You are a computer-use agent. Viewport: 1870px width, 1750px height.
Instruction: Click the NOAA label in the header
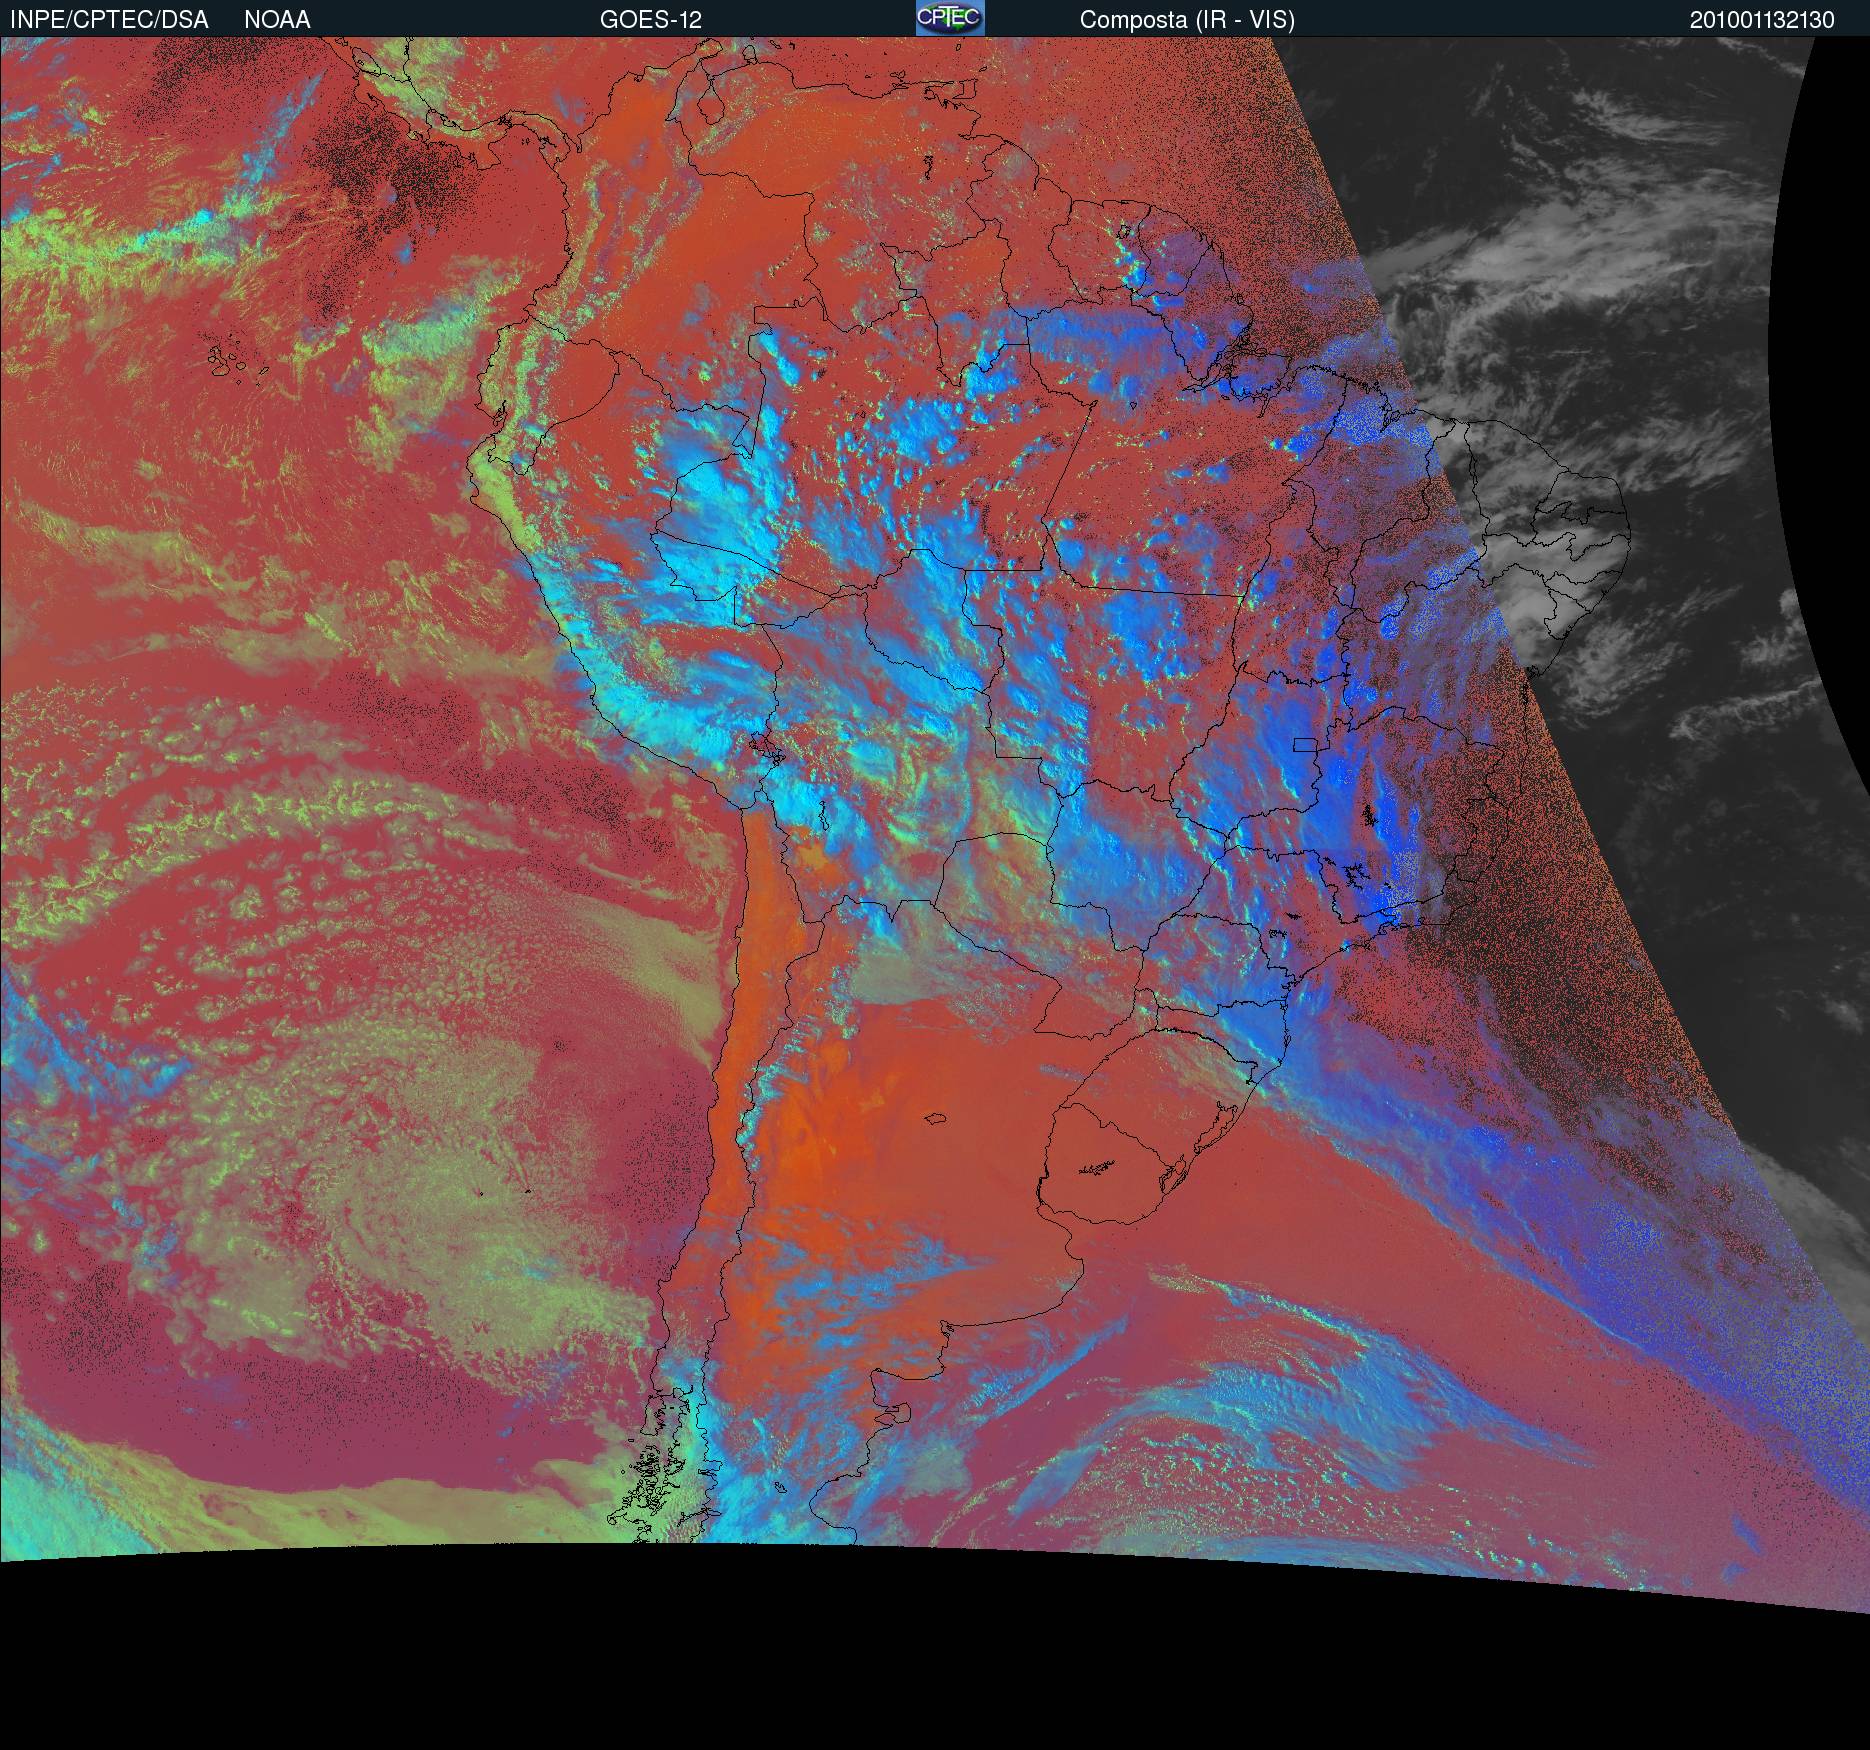click(277, 20)
